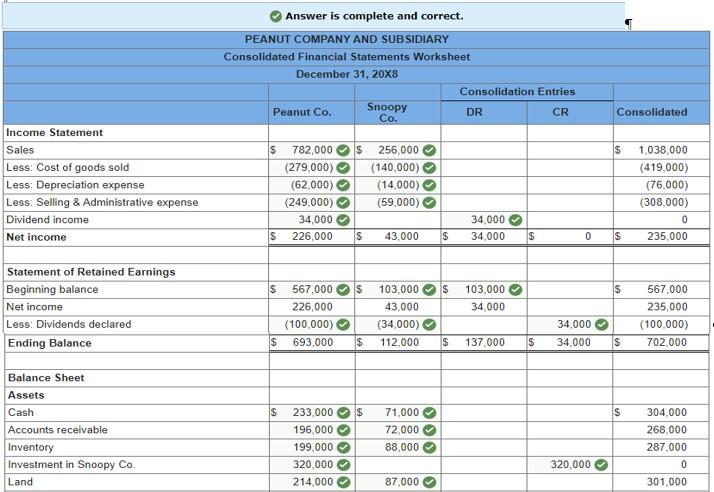Click the Snoopy ending balance 112,000
Image resolution: width=714 pixels, height=492 pixels.
(399, 342)
